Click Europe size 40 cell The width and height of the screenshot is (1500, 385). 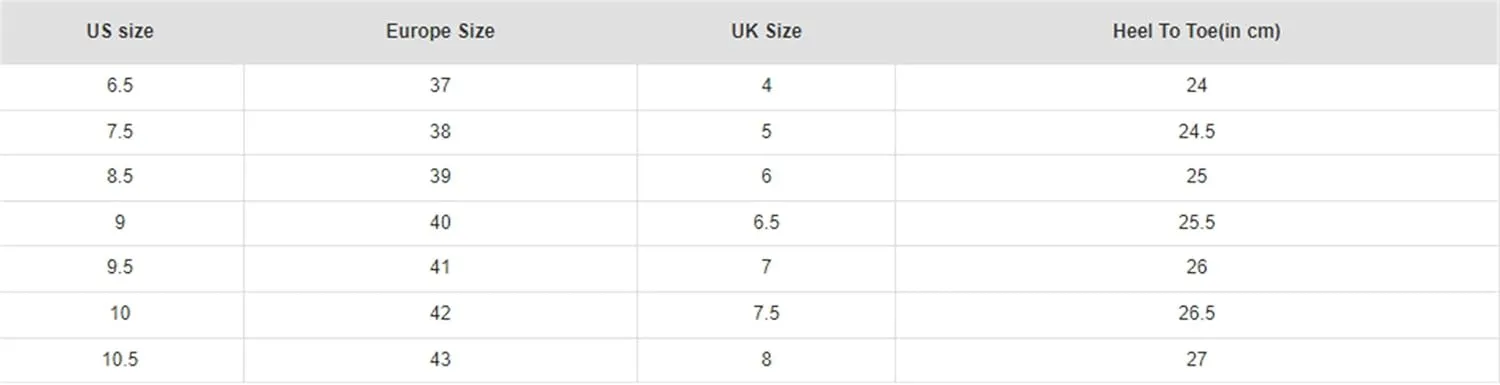(x=440, y=223)
